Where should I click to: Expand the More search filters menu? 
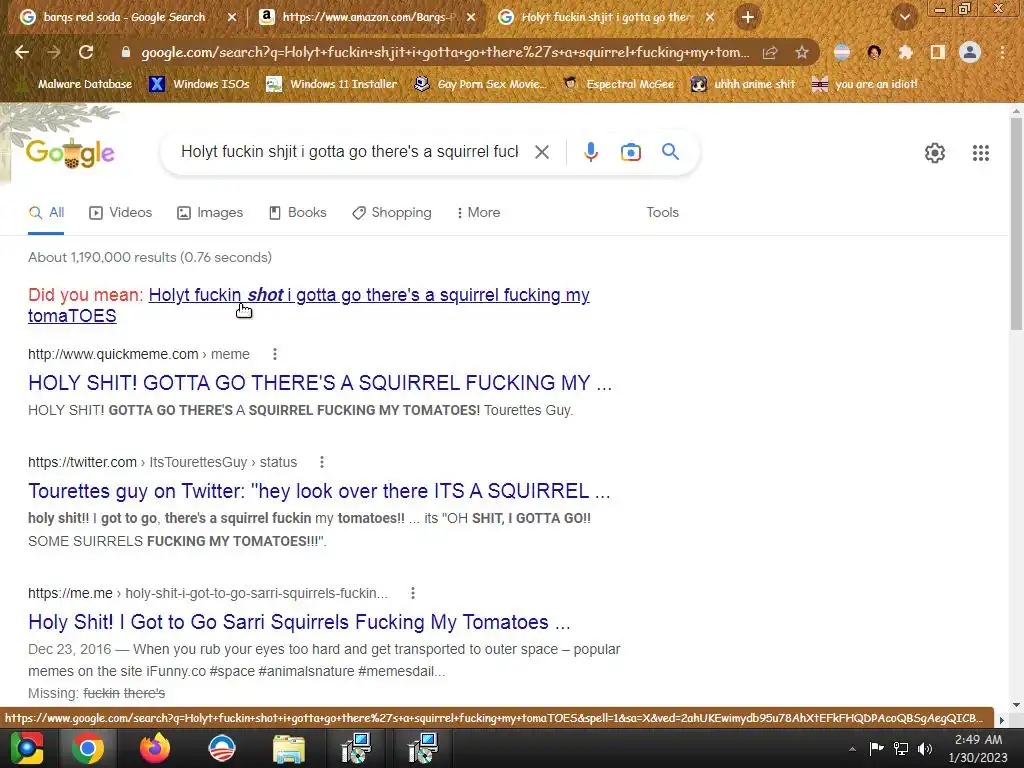pyautogui.click(x=479, y=213)
